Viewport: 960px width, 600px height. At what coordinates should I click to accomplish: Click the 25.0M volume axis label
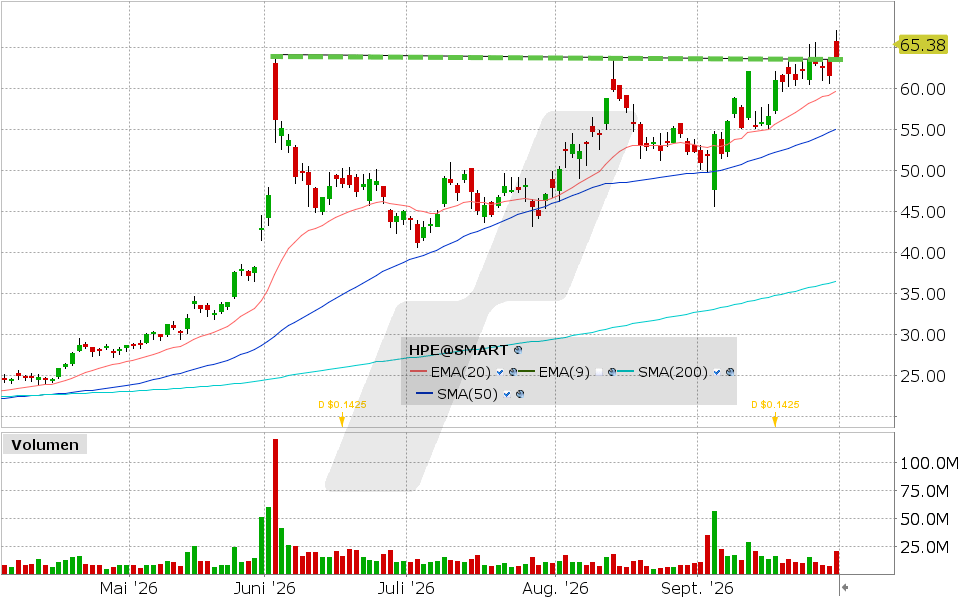[924, 547]
